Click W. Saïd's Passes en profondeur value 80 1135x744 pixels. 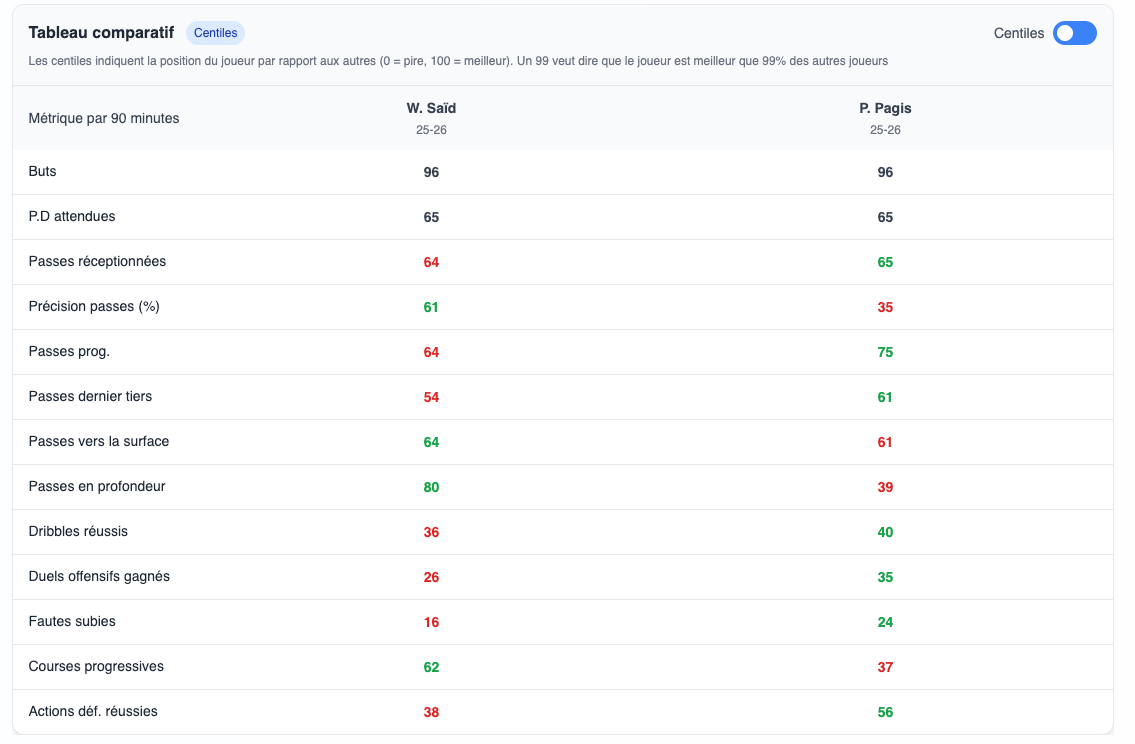pyautogui.click(x=431, y=487)
